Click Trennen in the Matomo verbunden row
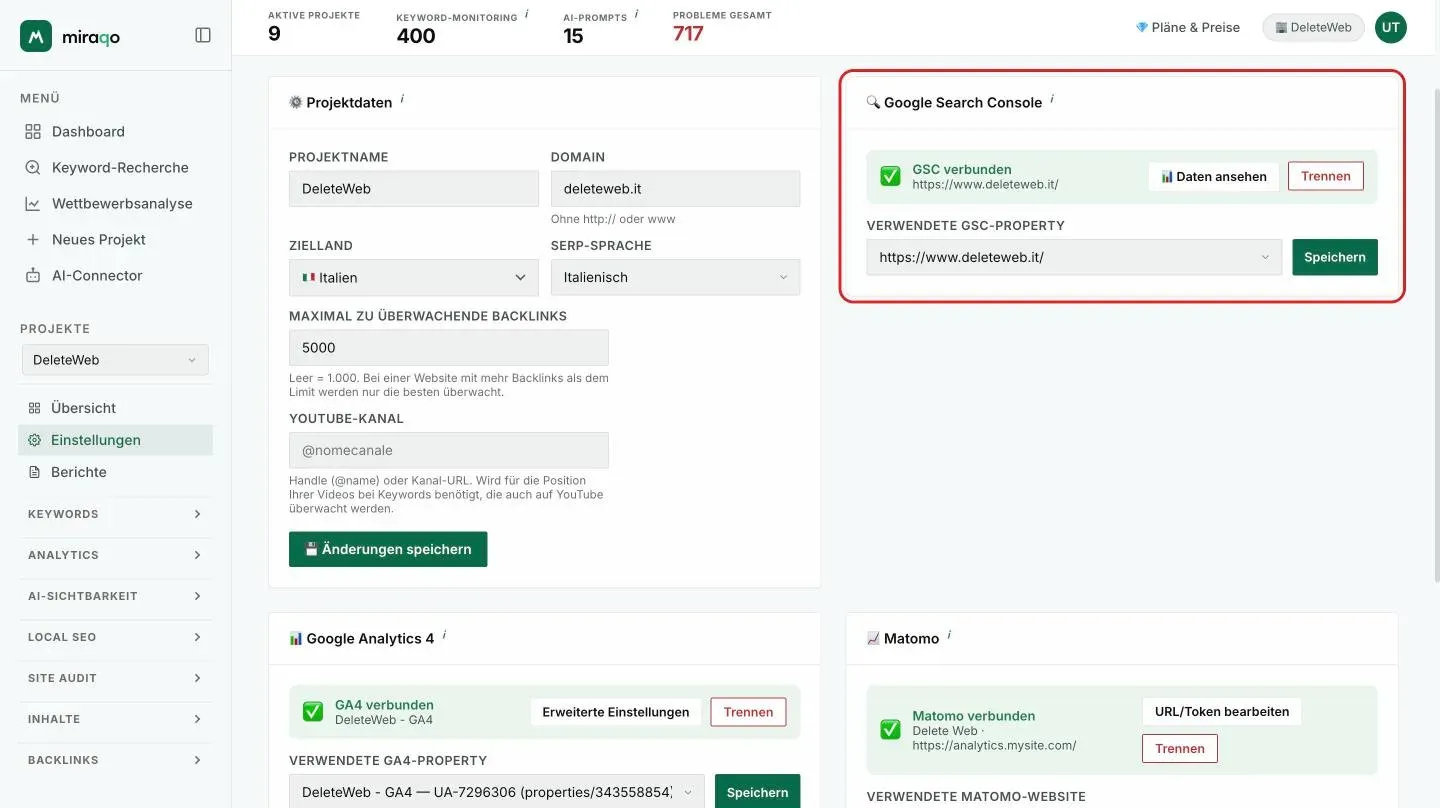This screenshot has height=808, width=1440. pos(1180,748)
